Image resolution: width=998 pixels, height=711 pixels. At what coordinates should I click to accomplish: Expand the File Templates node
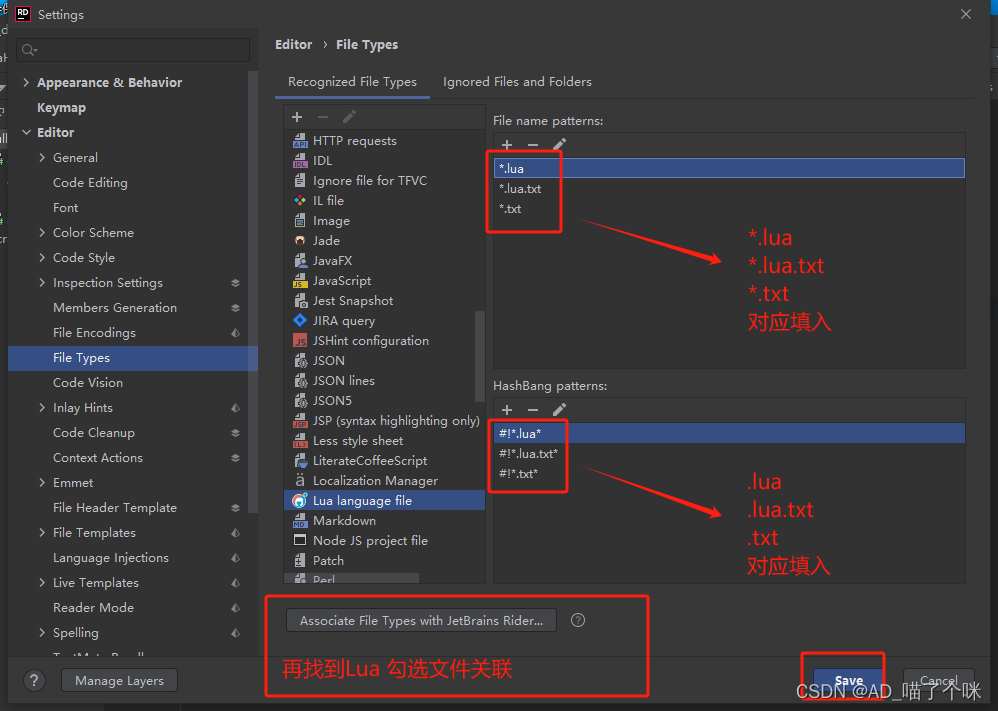(x=42, y=532)
